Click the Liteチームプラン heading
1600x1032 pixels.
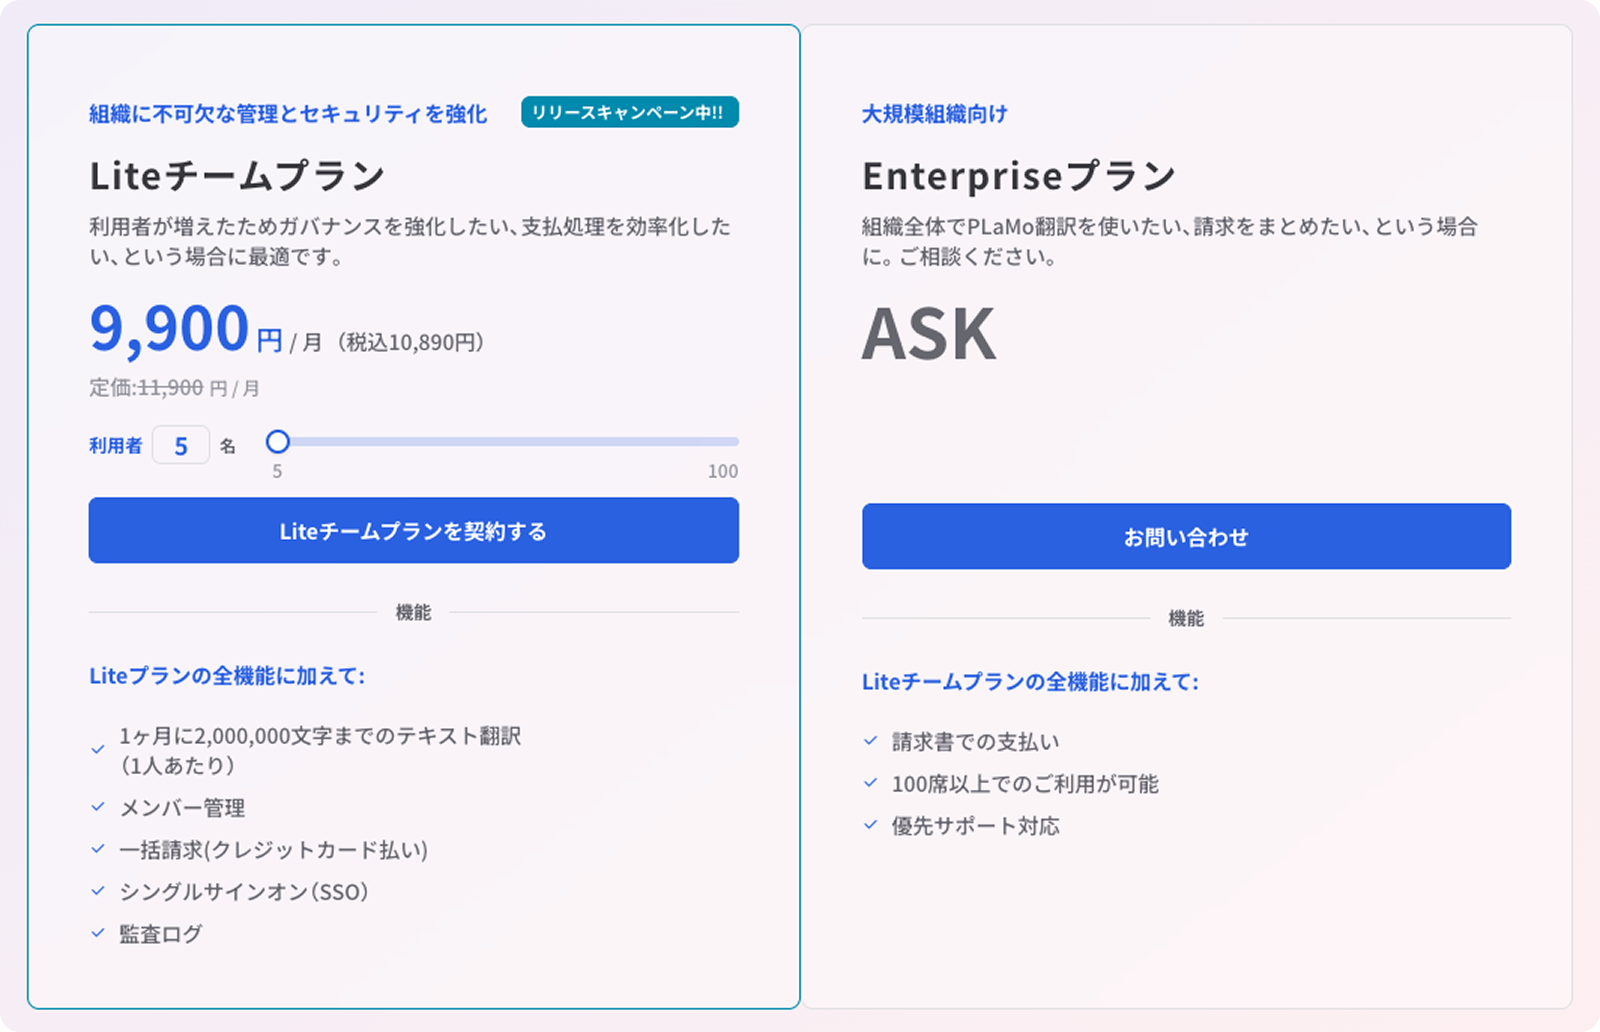coord(237,176)
